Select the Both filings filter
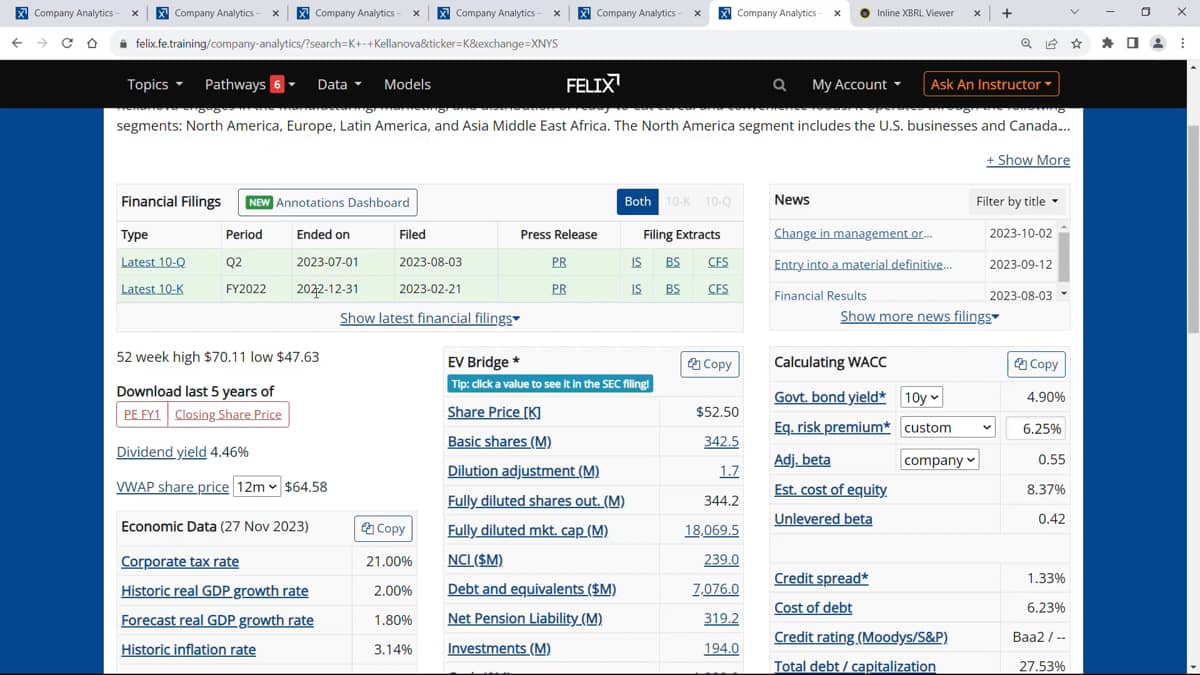 click(638, 201)
